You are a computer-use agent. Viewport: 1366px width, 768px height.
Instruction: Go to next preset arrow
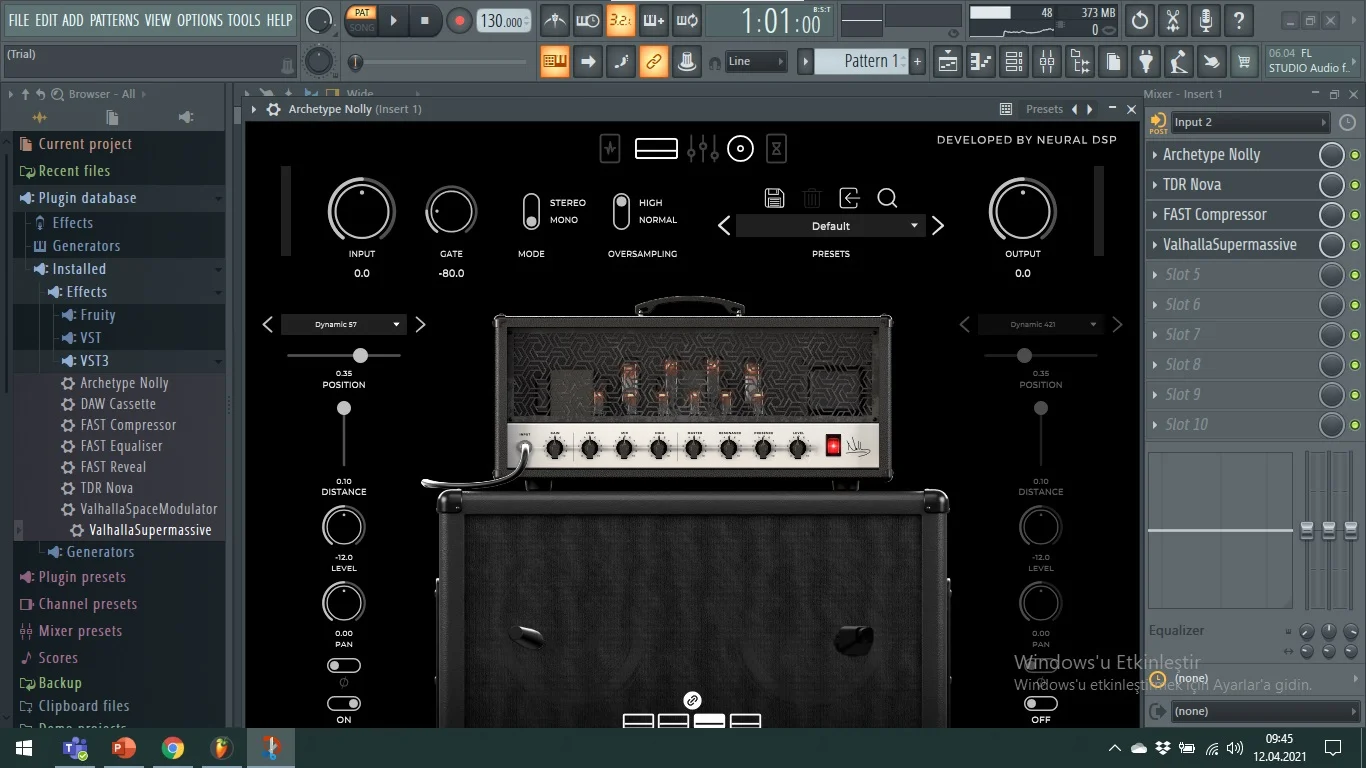[938, 226]
